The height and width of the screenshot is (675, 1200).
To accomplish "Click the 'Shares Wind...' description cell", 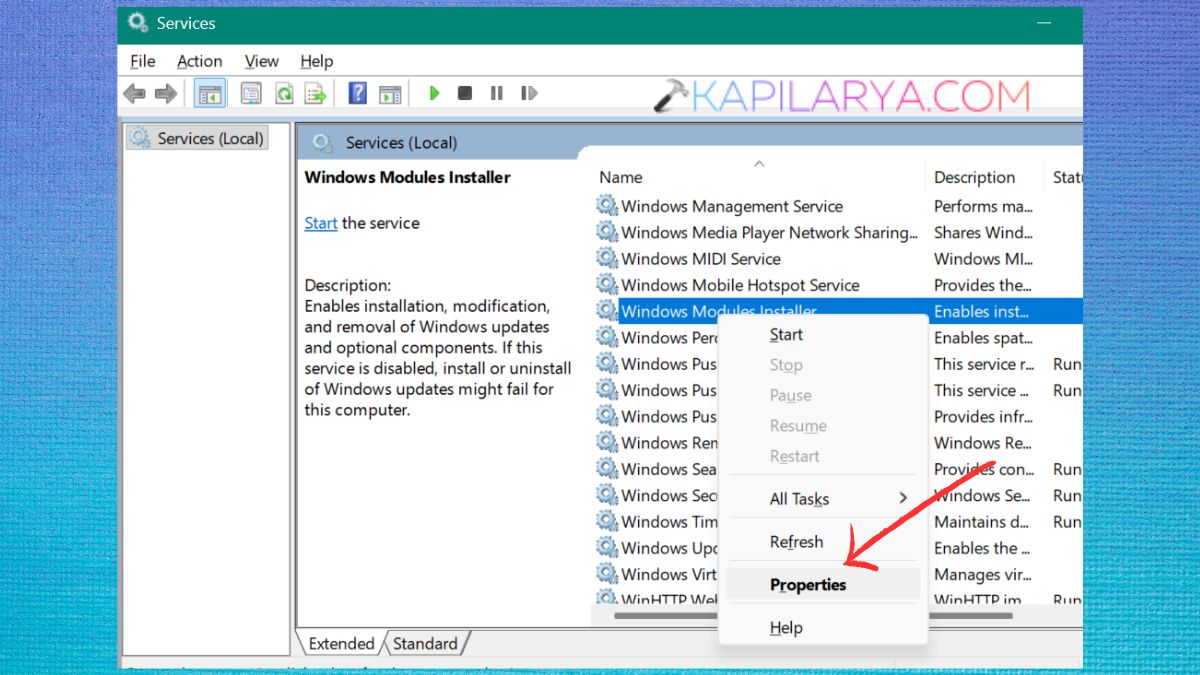I will [983, 232].
